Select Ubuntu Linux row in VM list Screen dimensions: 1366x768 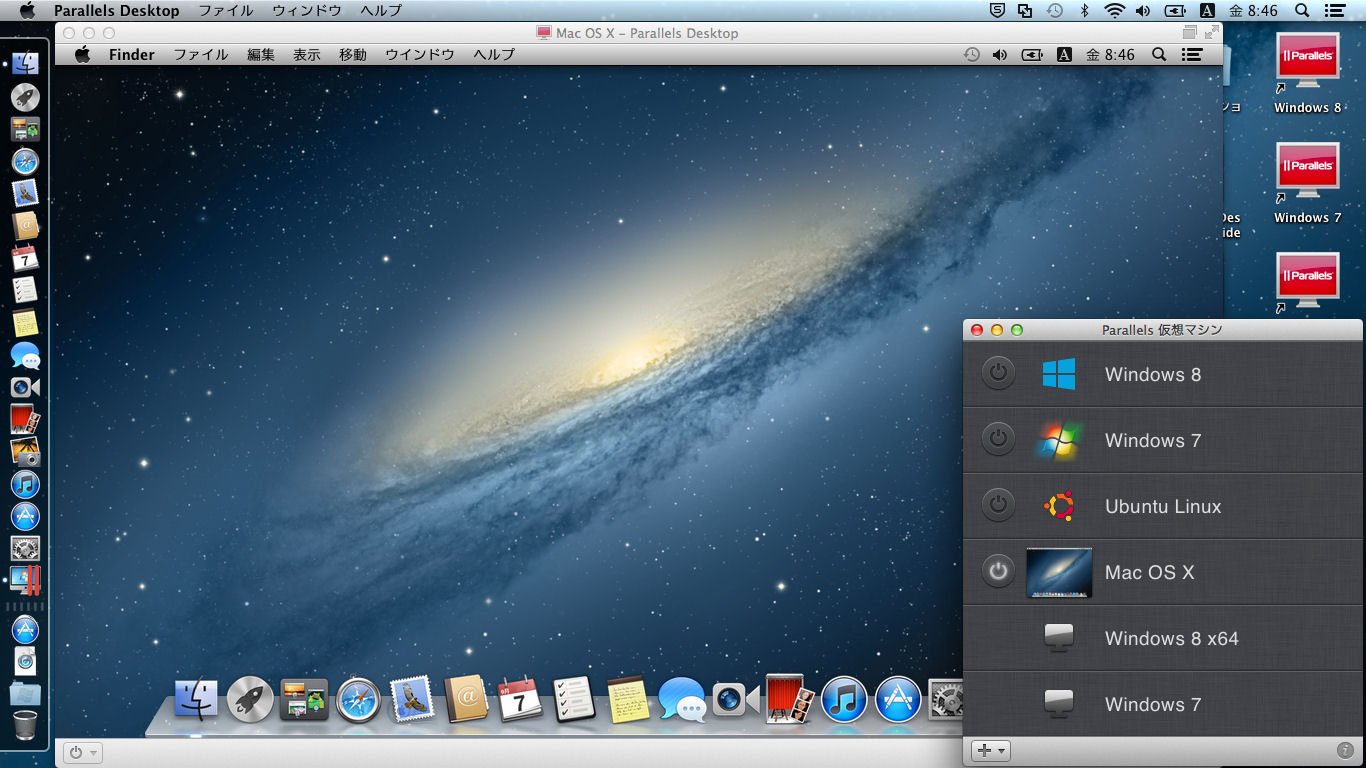tap(1163, 506)
